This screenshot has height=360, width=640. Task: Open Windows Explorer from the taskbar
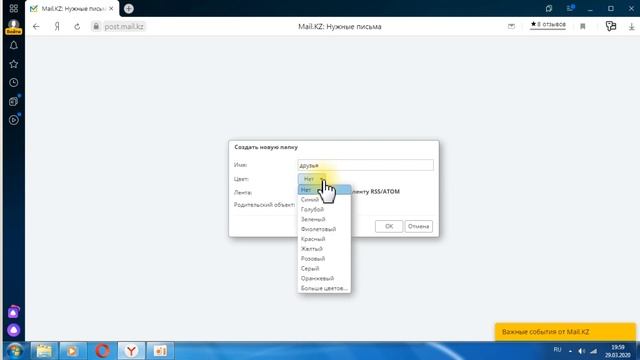(x=44, y=351)
